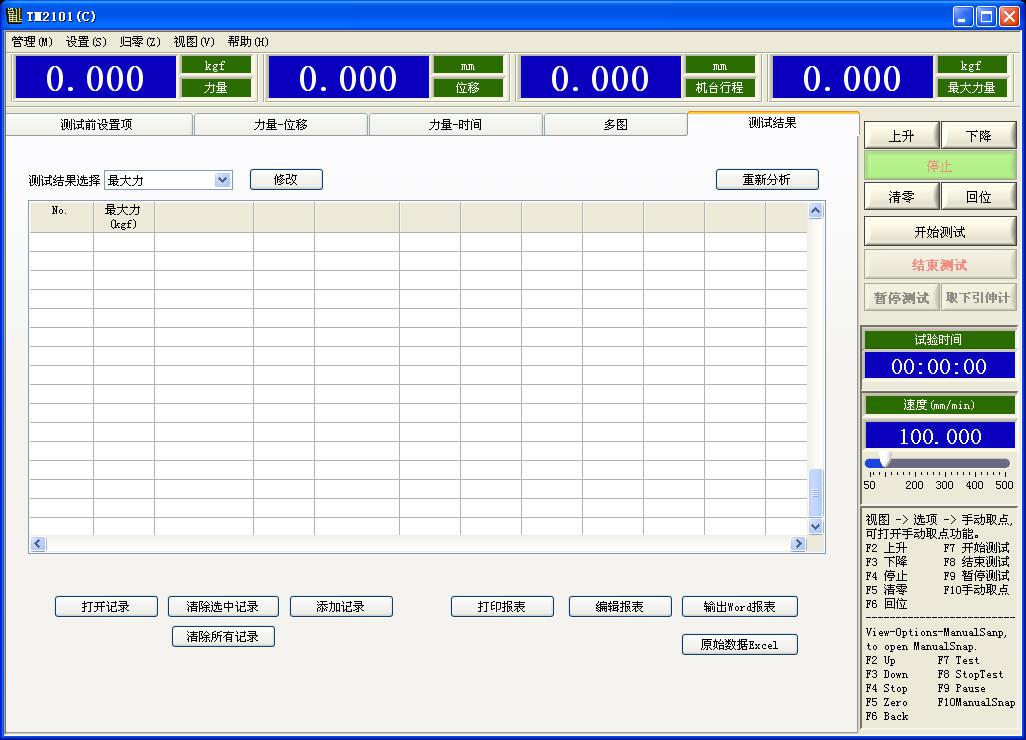
Task: Open the 设置(S) menu
Action: click(x=86, y=42)
